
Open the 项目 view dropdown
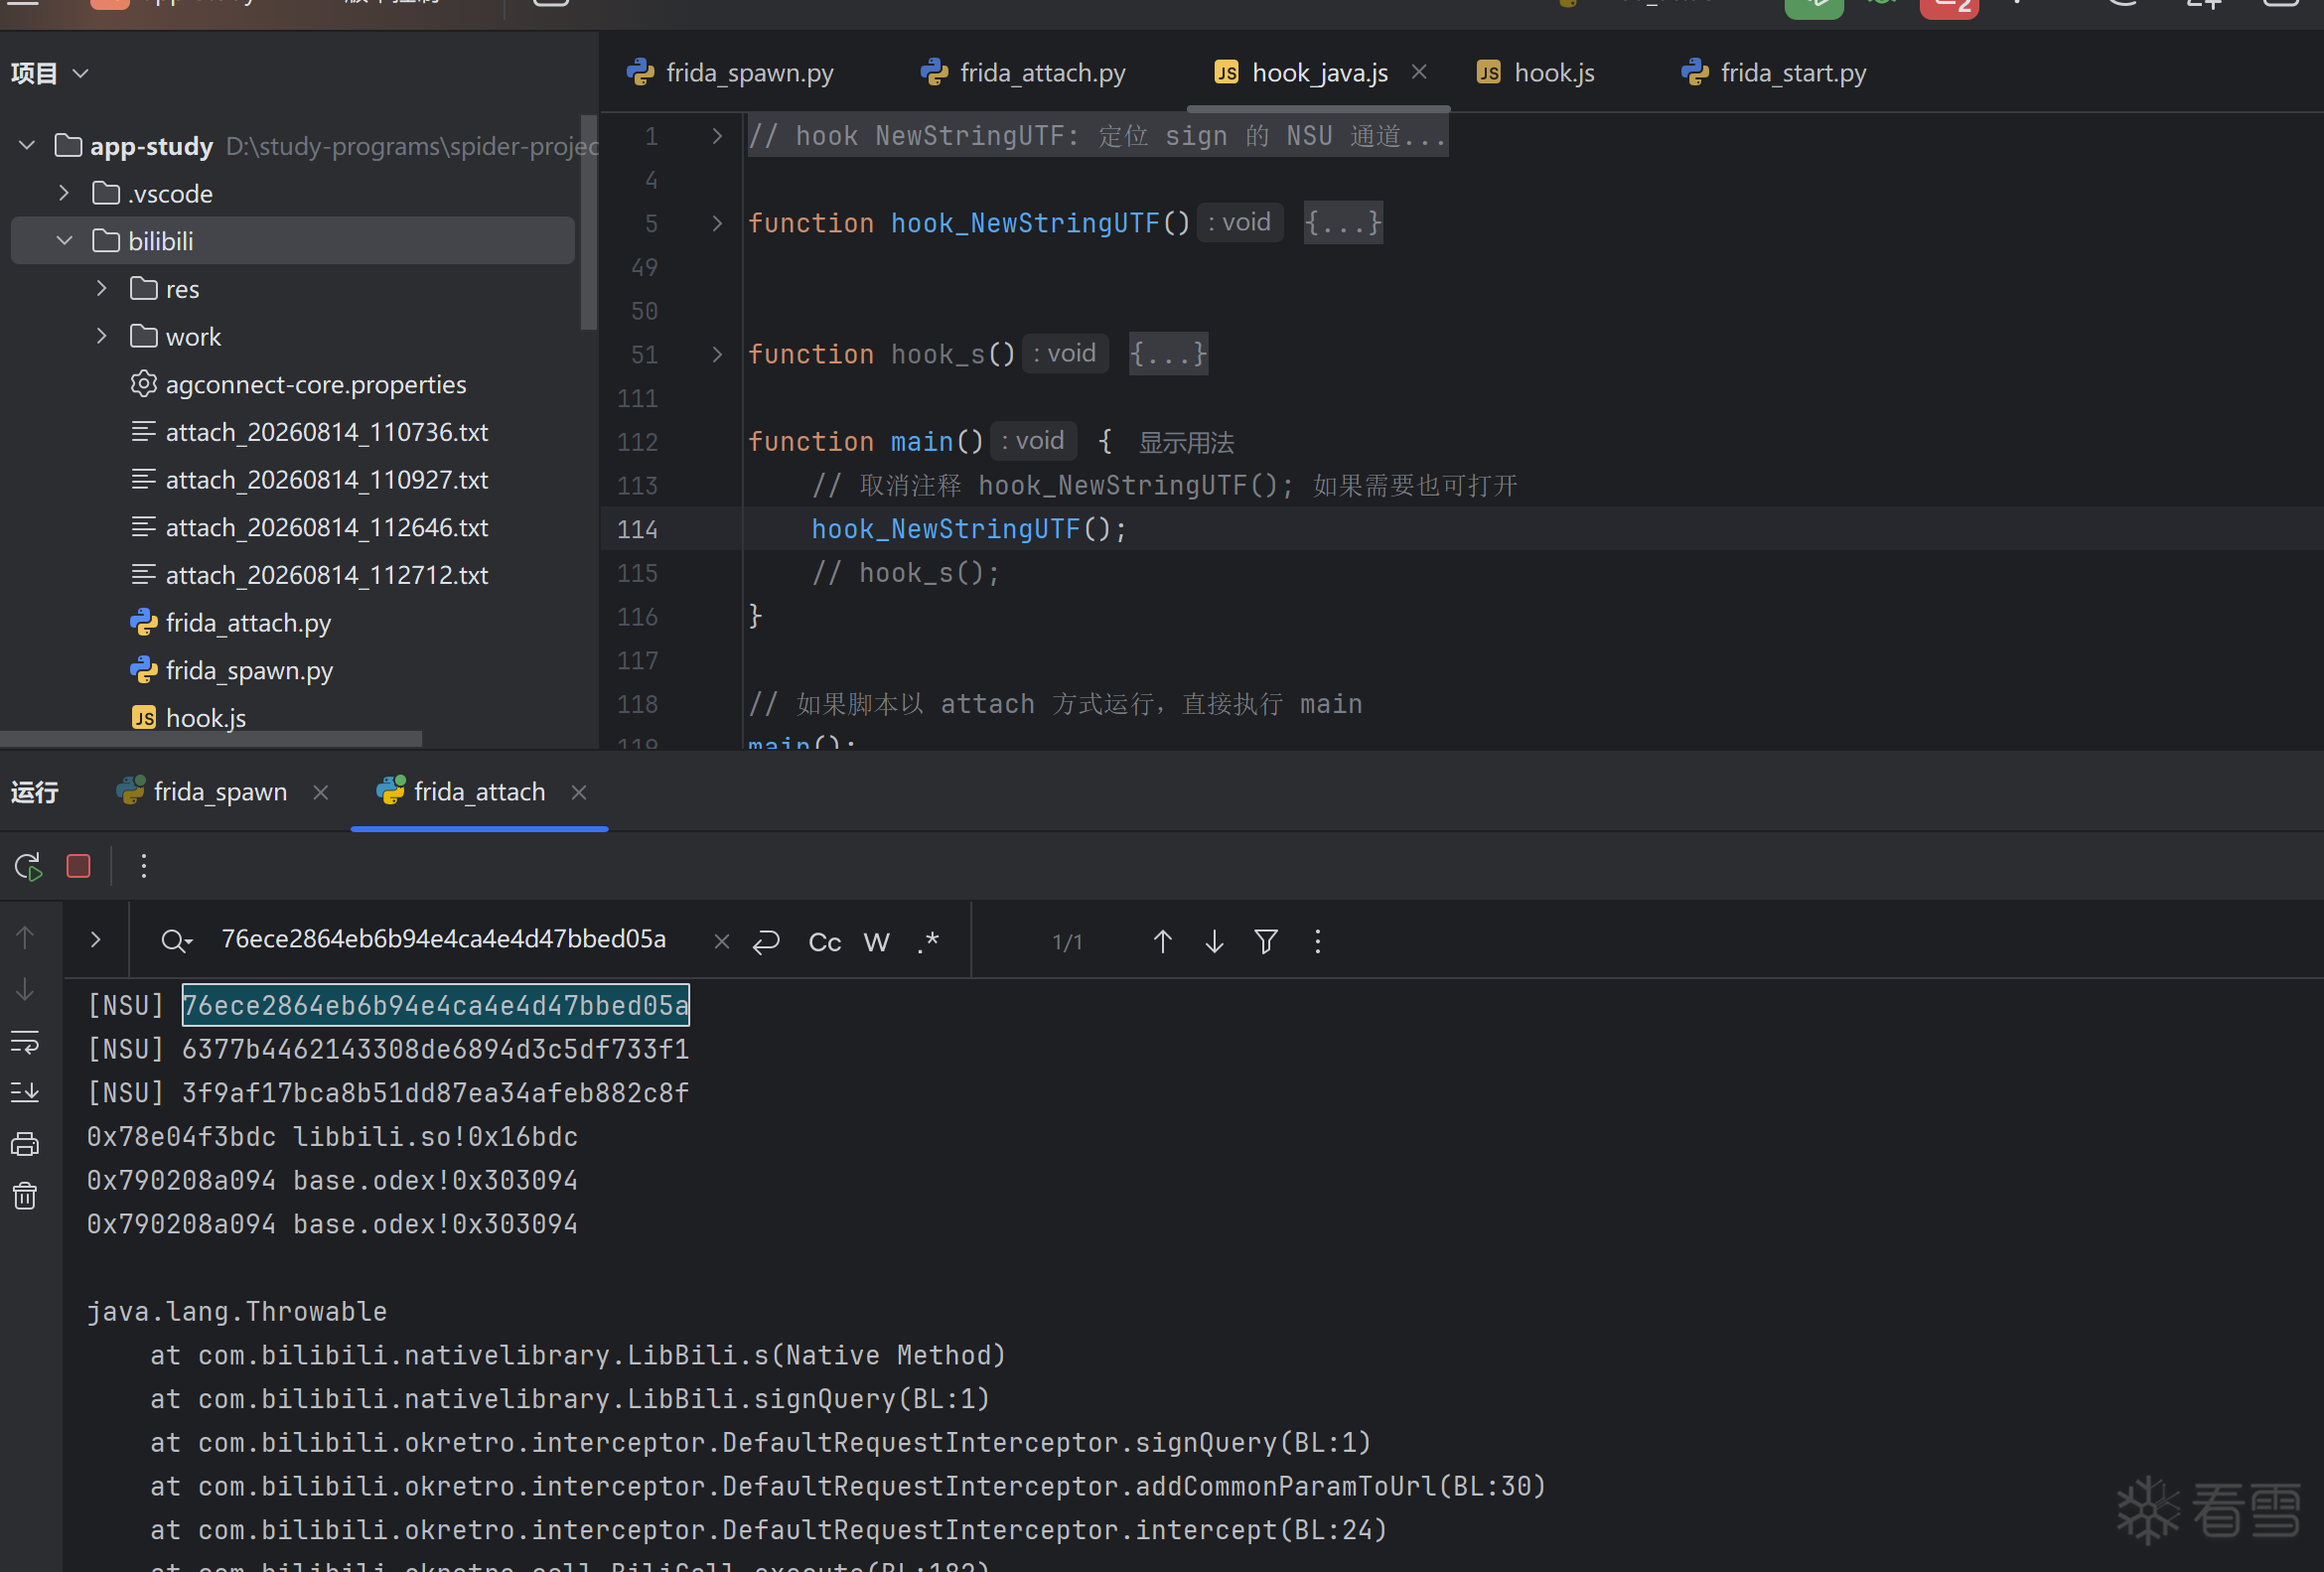[50, 73]
